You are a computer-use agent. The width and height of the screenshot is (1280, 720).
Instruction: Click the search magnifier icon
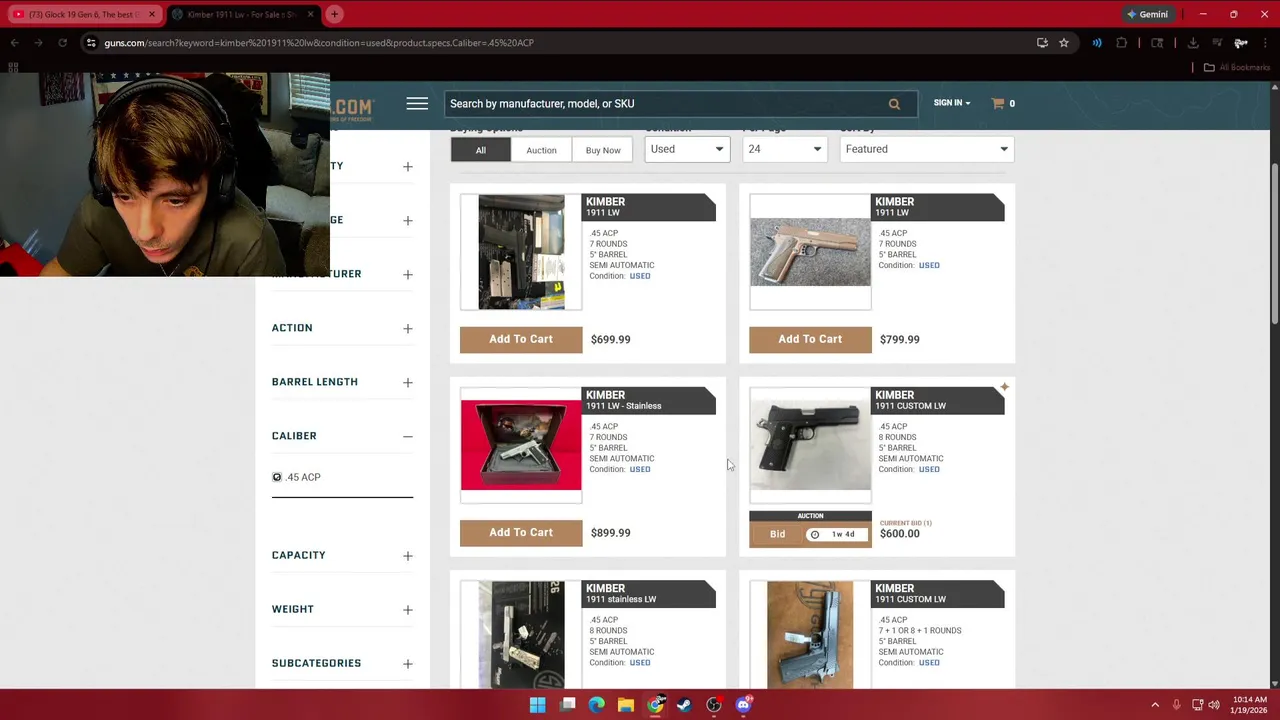[x=894, y=104]
